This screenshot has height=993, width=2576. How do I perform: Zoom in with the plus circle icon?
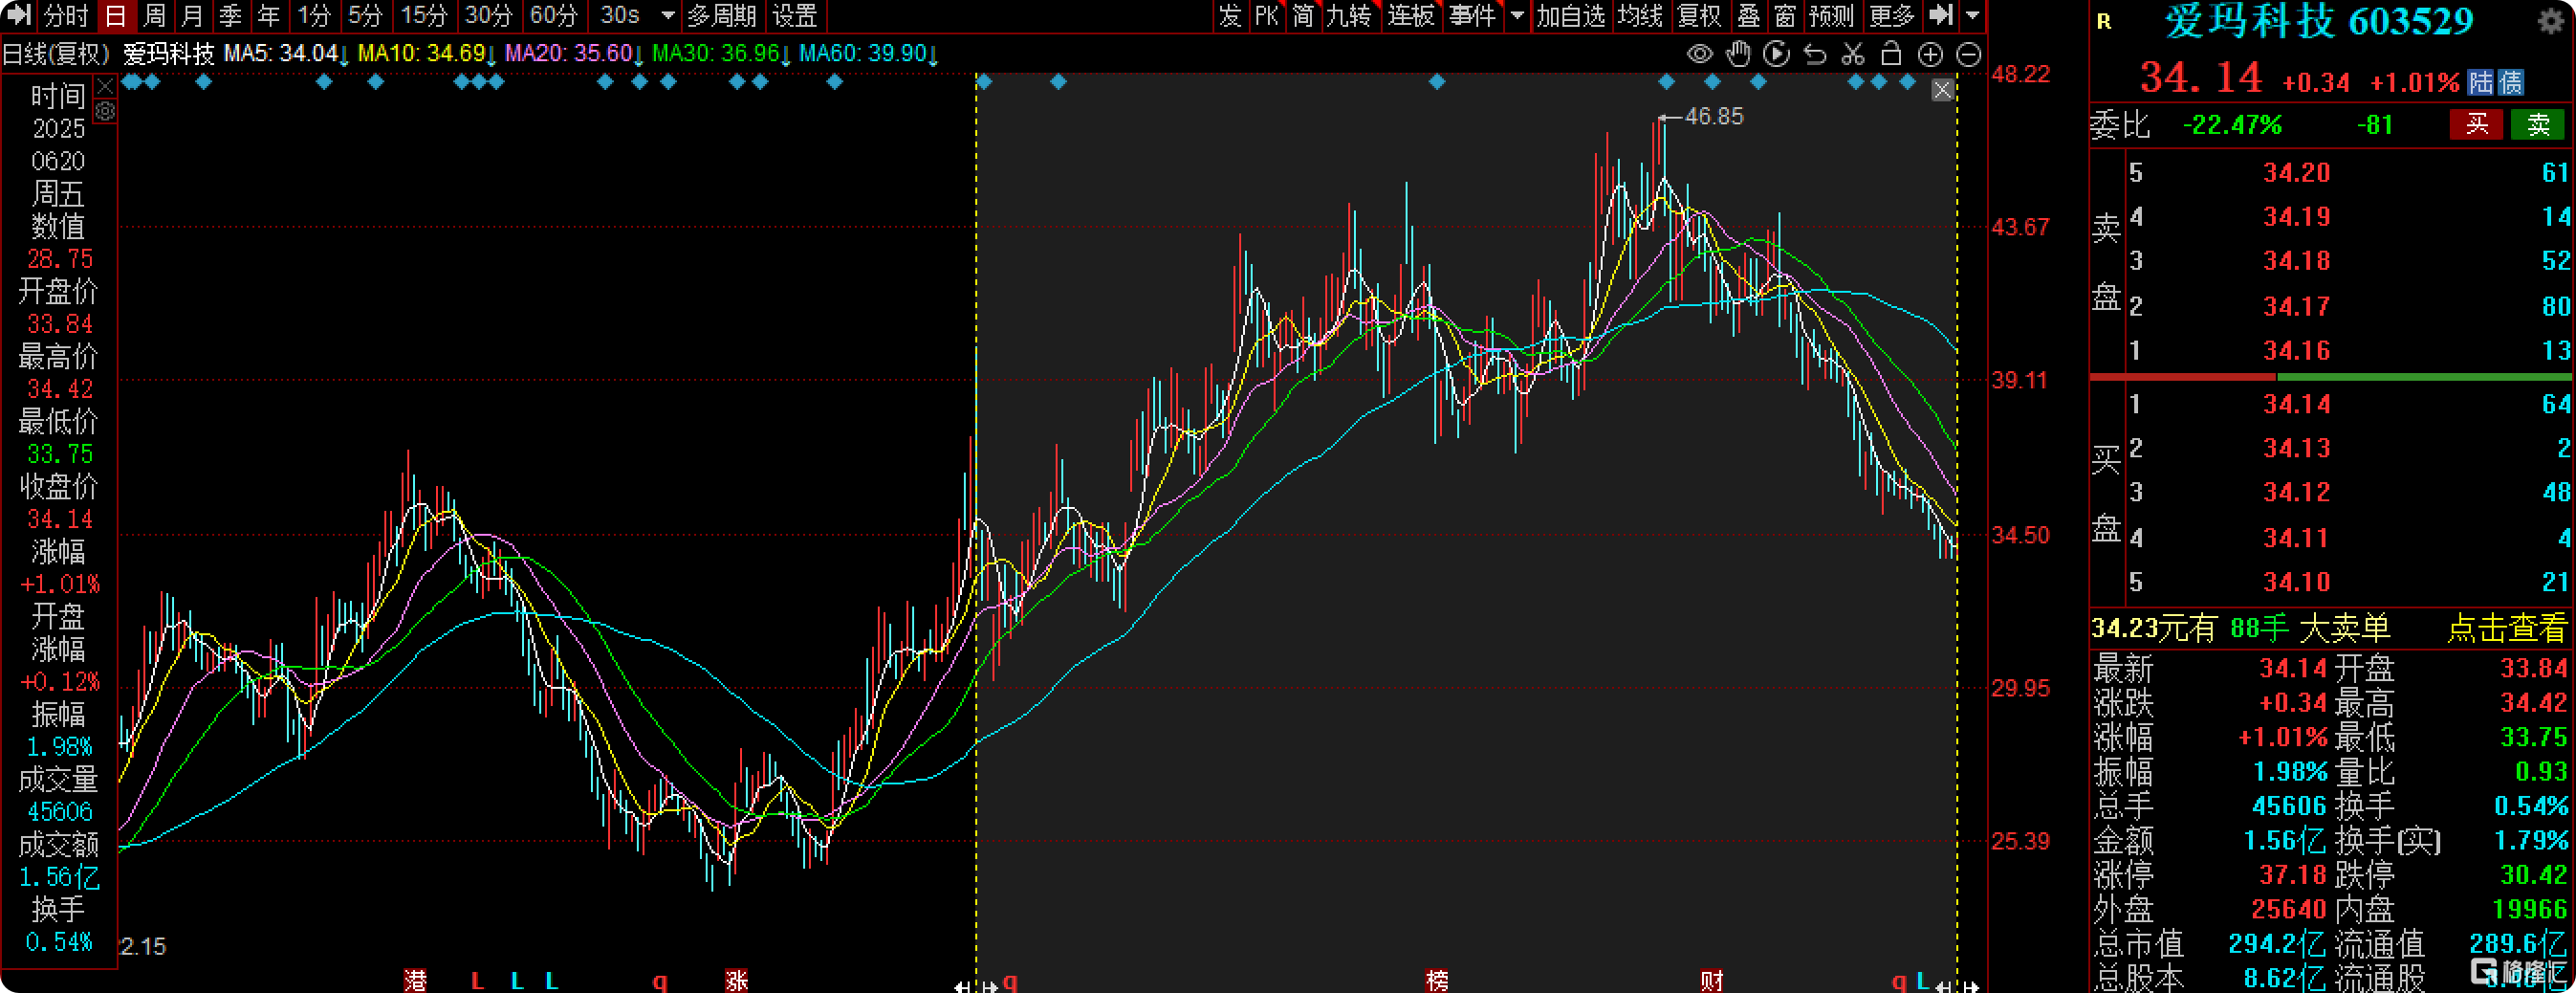pyautogui.click(x=1930, y=54)
